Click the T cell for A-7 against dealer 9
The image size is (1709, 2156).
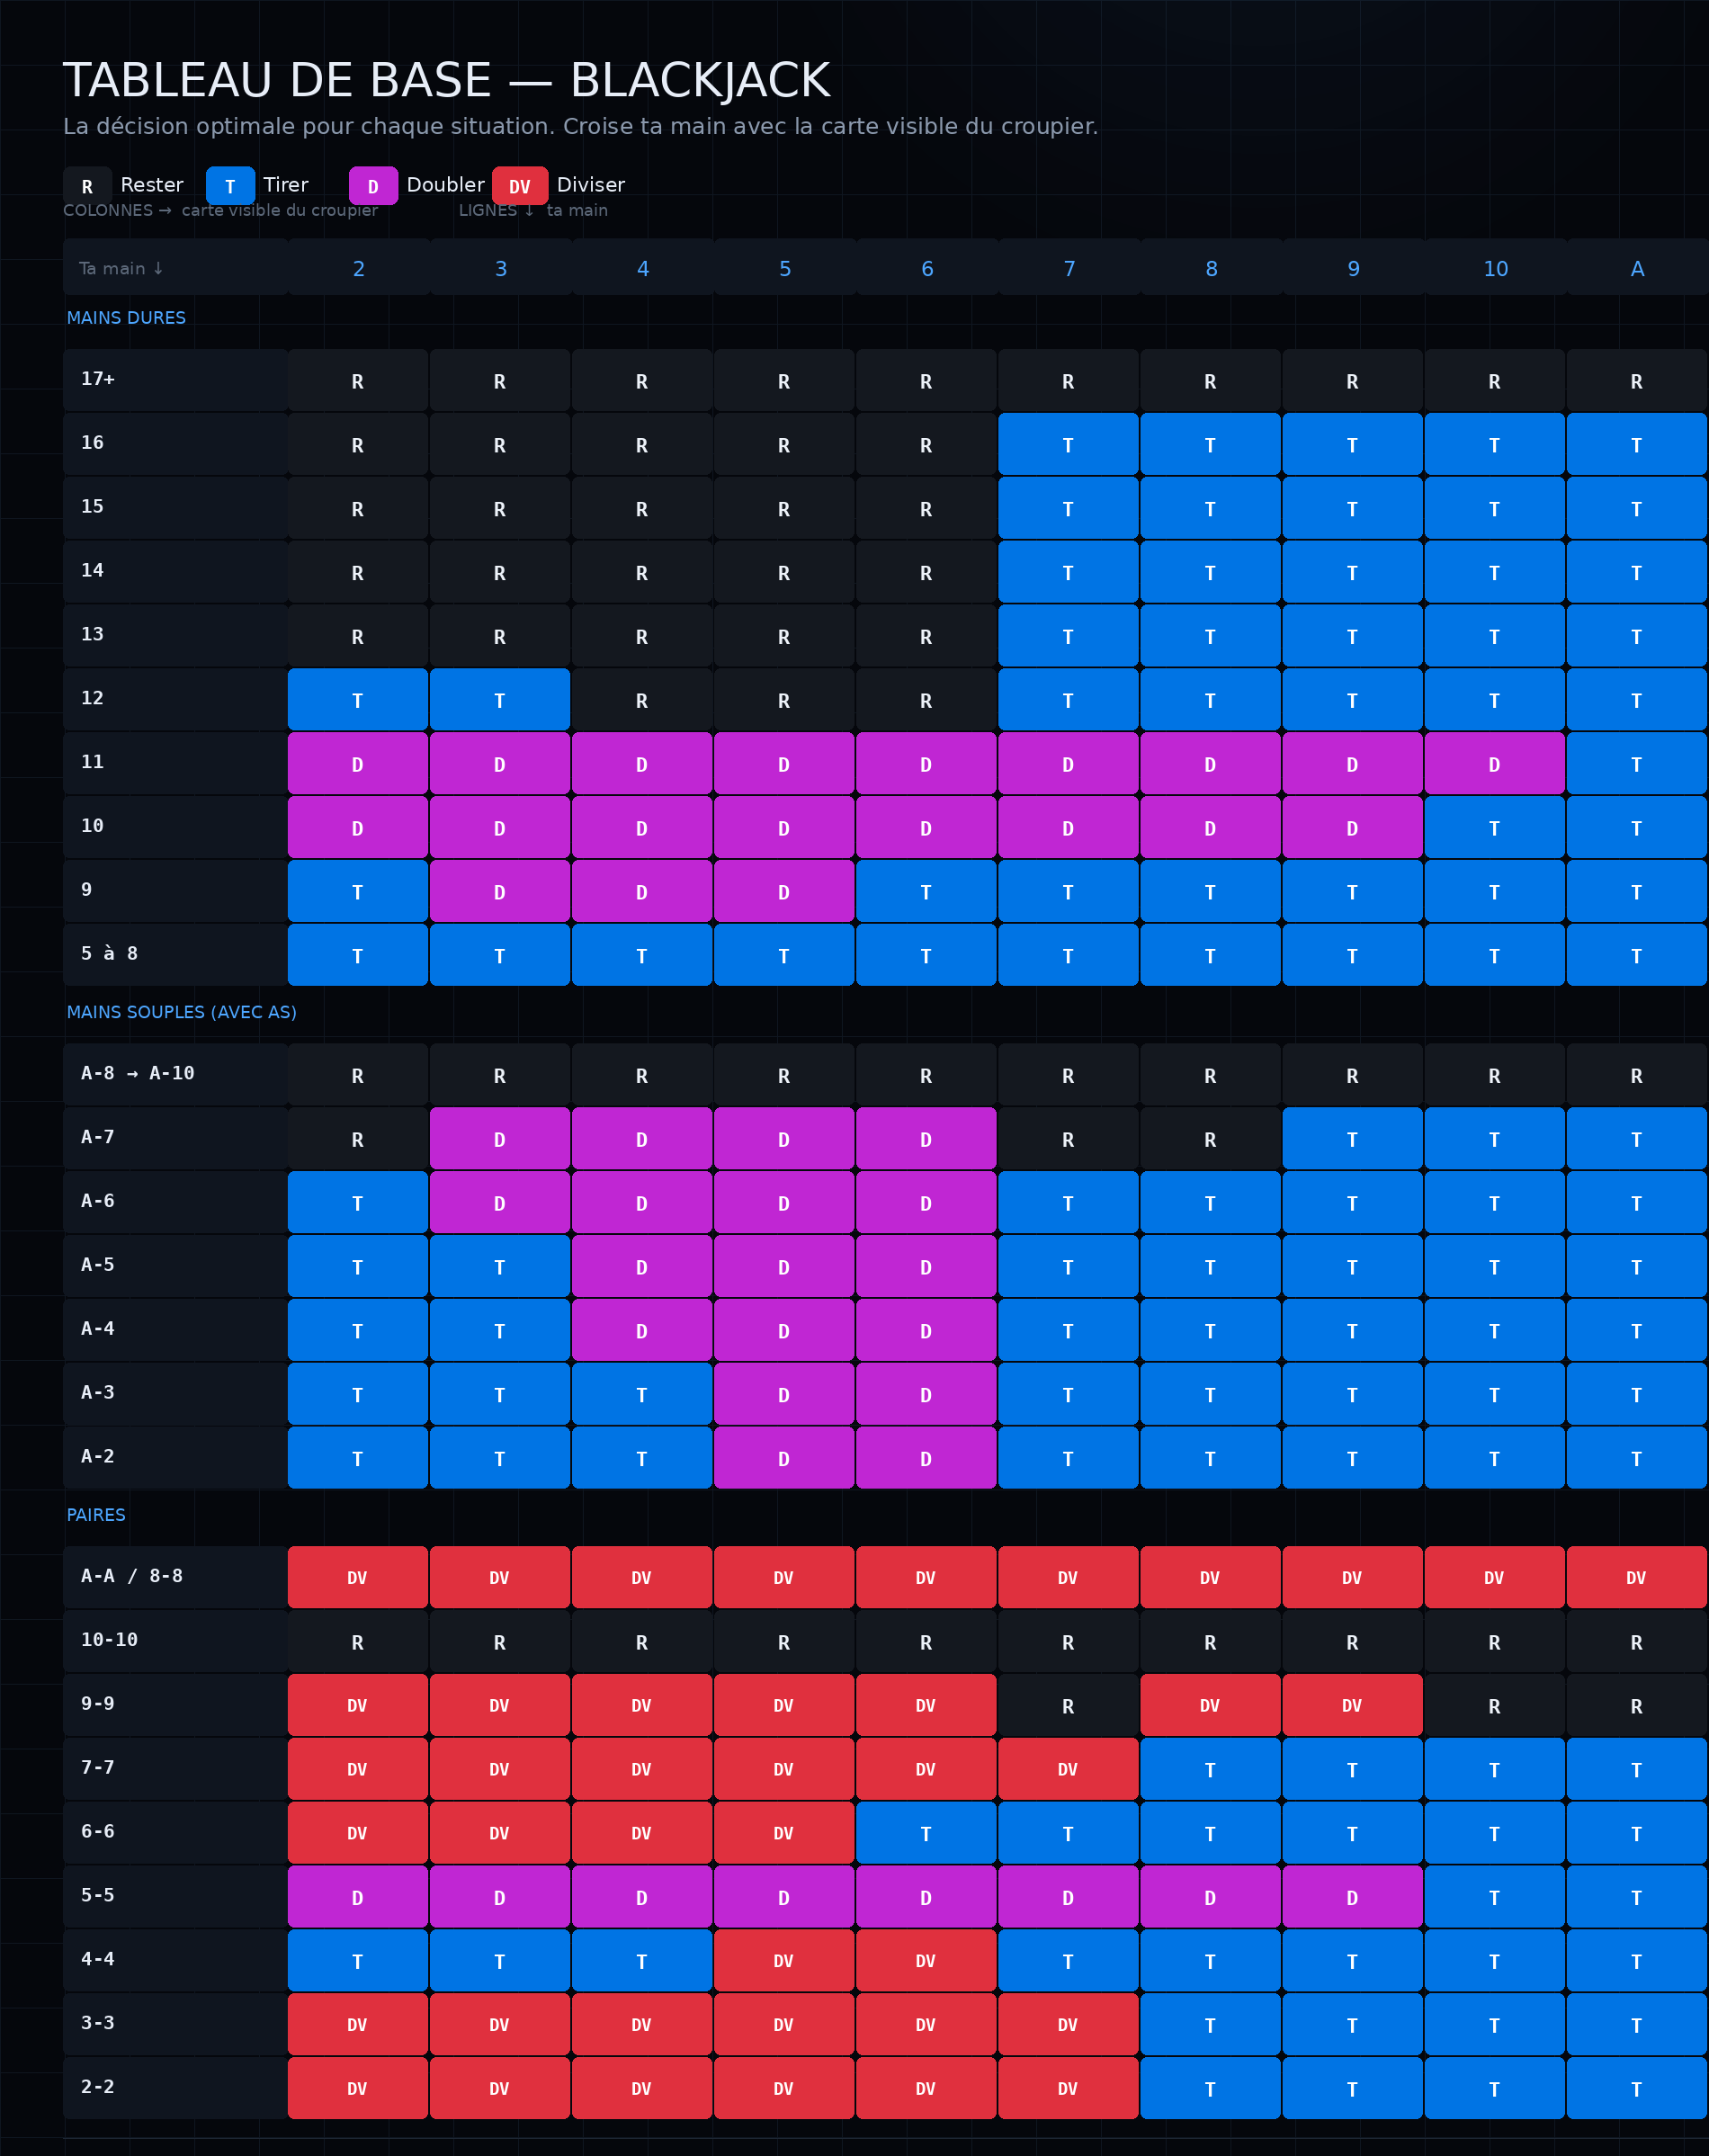point(1352,1138)
